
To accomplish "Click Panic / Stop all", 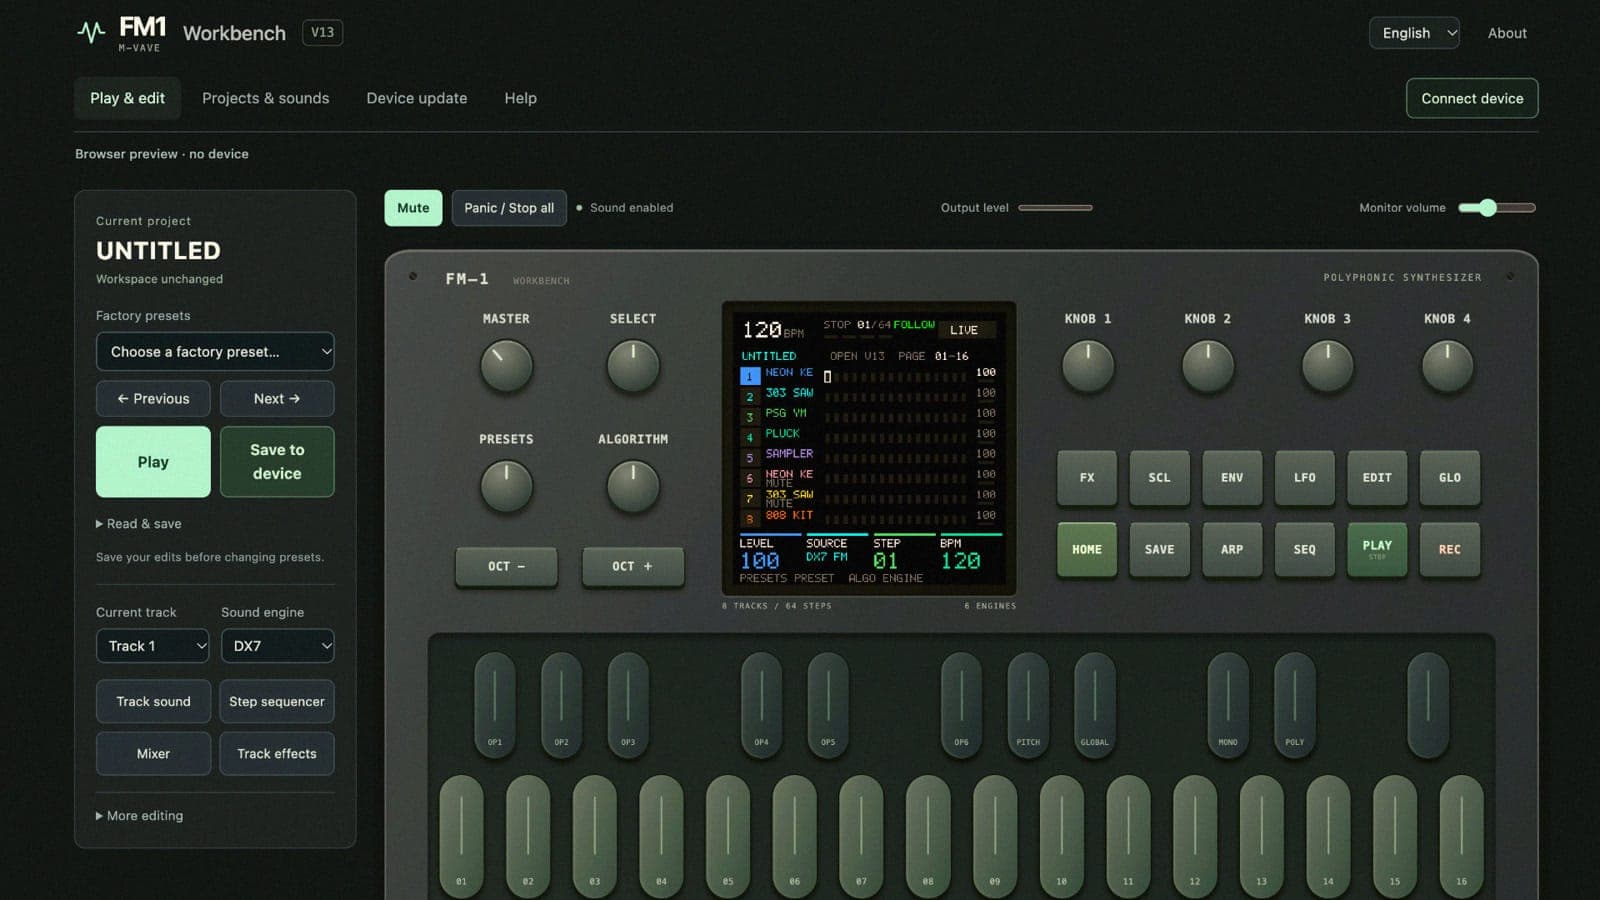I will click(509, 208).
